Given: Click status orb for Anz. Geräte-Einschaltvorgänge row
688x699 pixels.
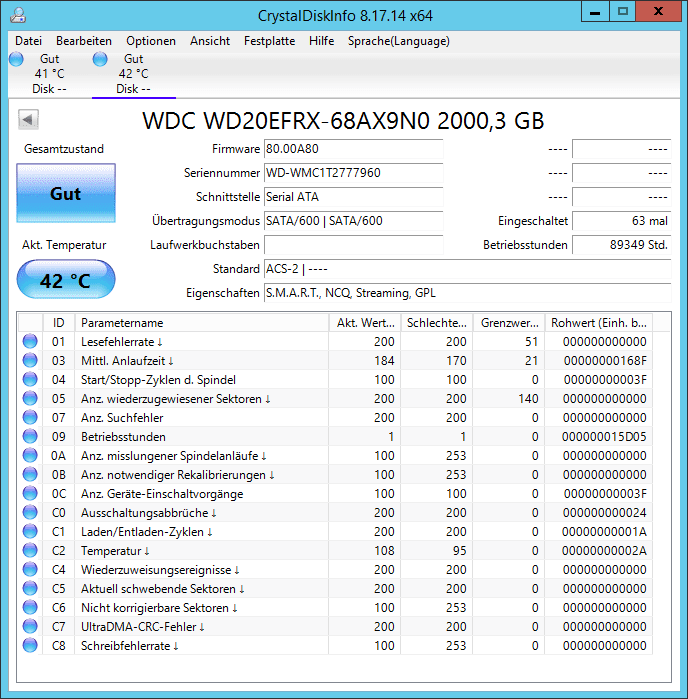Looking at the screenshot, I should coord(30,493).
